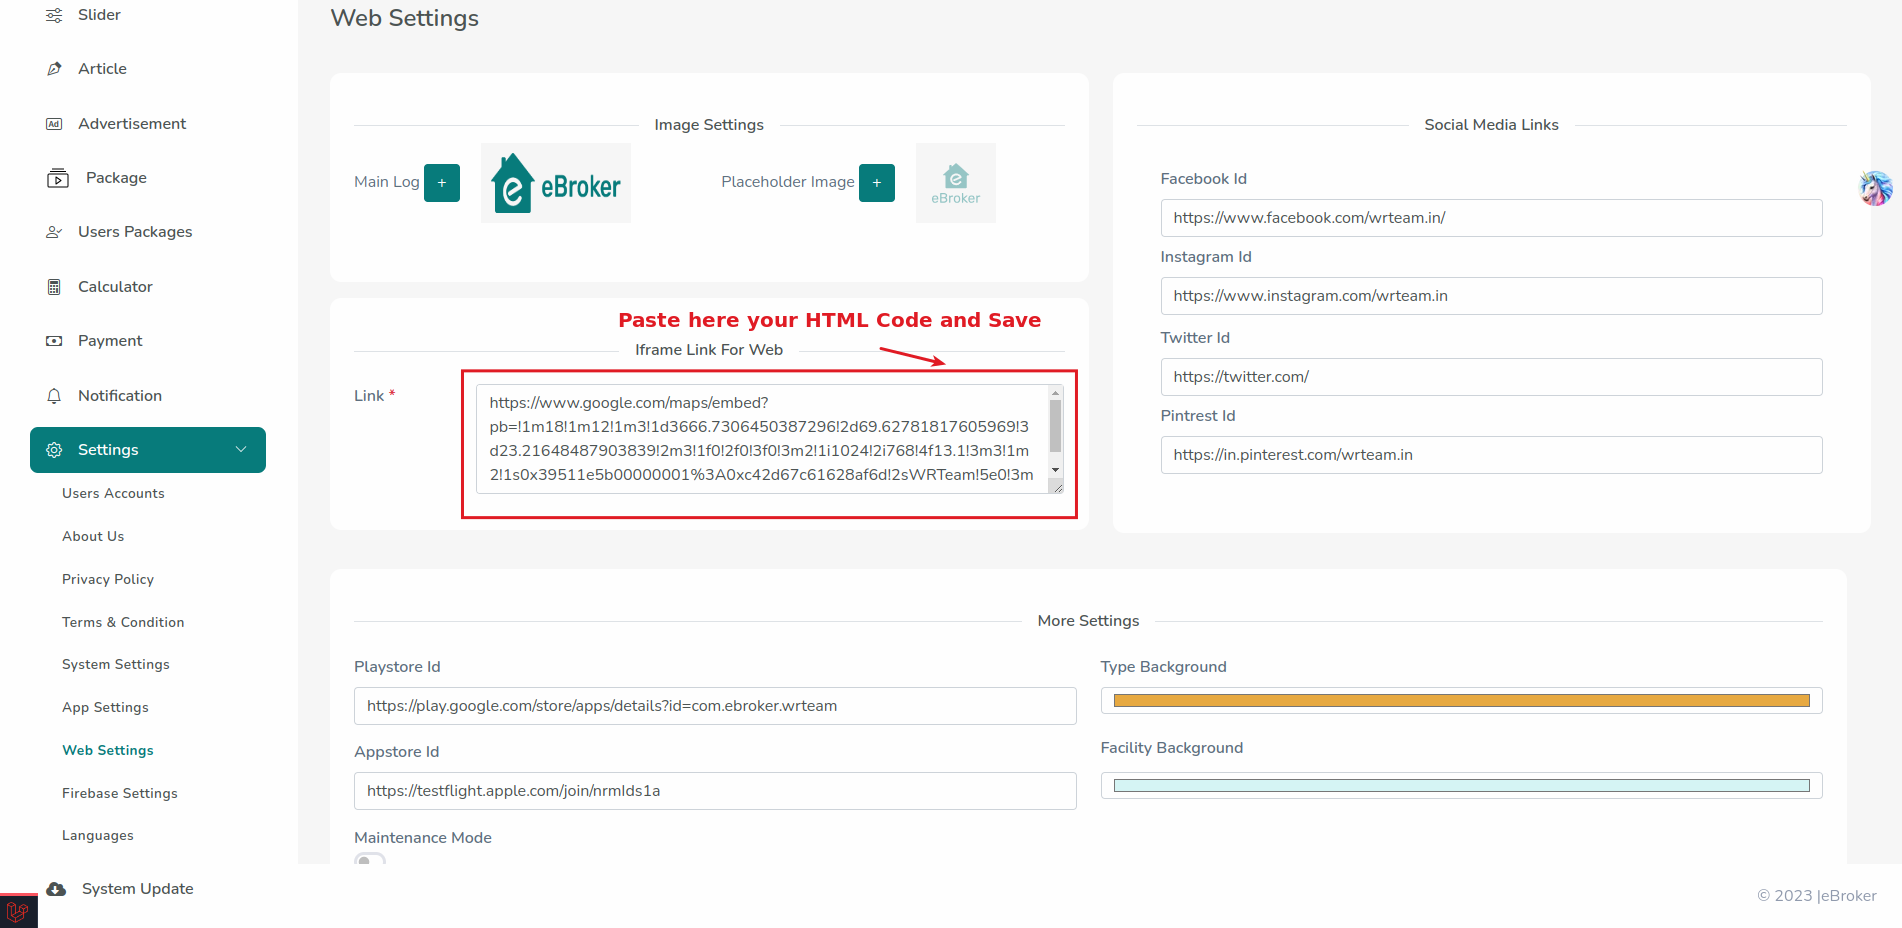The height and width of the screenshot is (928, 1902).
Task: Open the Calculator menu item
Action: click(115, 287)
